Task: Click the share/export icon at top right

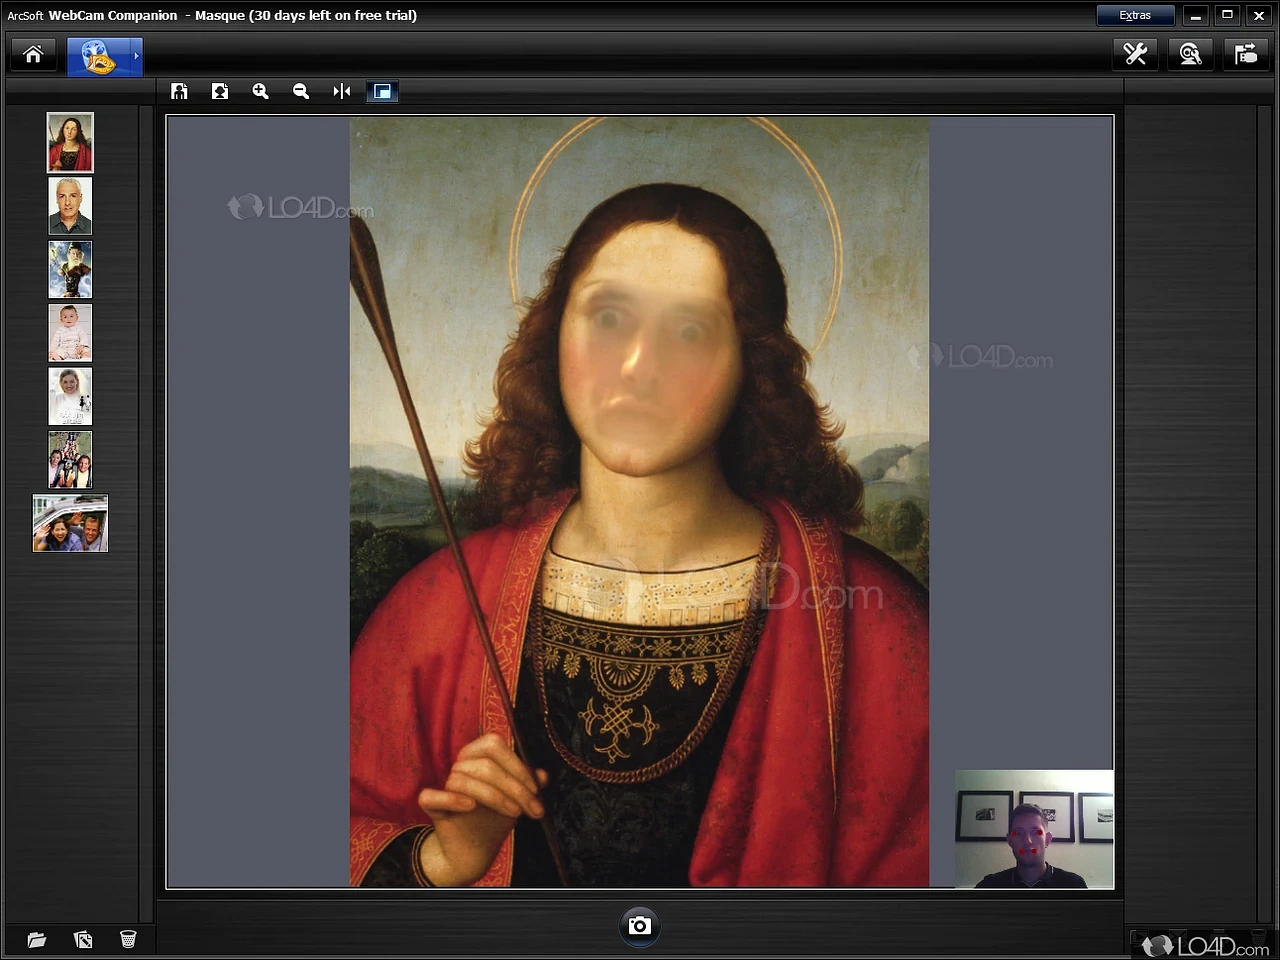Action: pyautogui.click(x=1246, y=54)
